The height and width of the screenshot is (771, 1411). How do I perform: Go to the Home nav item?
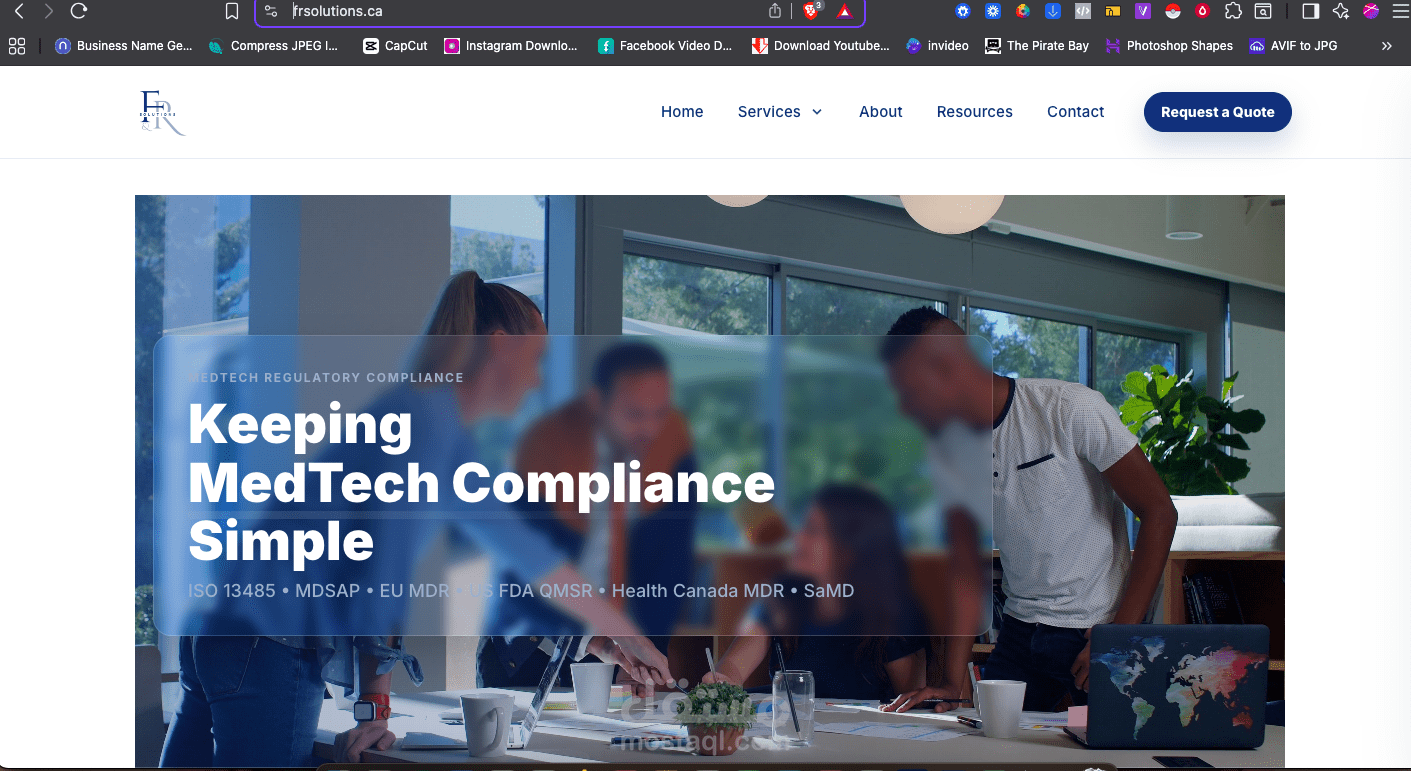[682, 112]
